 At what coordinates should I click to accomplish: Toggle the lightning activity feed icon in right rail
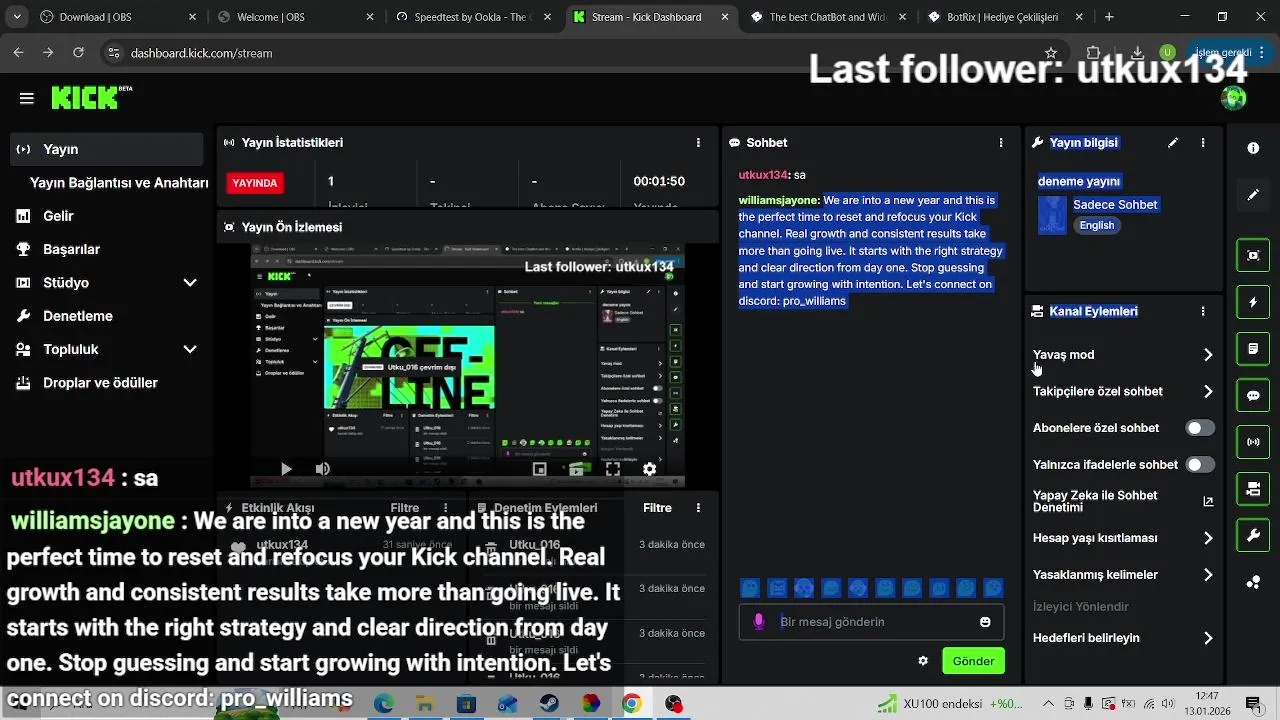(x=1253, y=302)
